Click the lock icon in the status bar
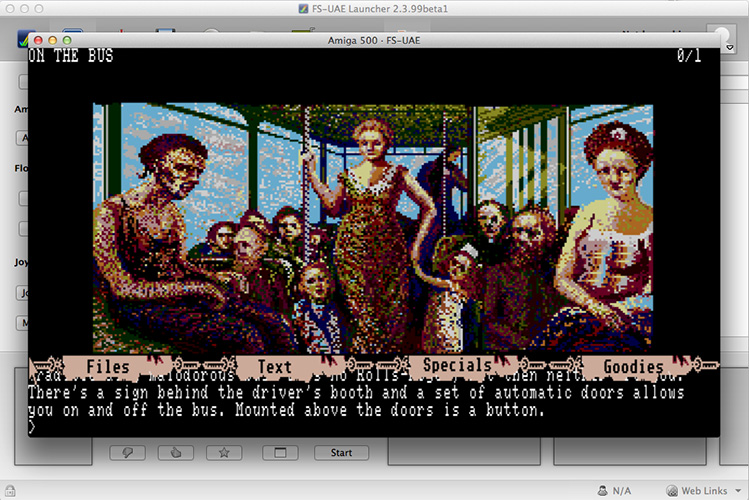The height and width of the screenshot is (500, 749). [10, 490]
